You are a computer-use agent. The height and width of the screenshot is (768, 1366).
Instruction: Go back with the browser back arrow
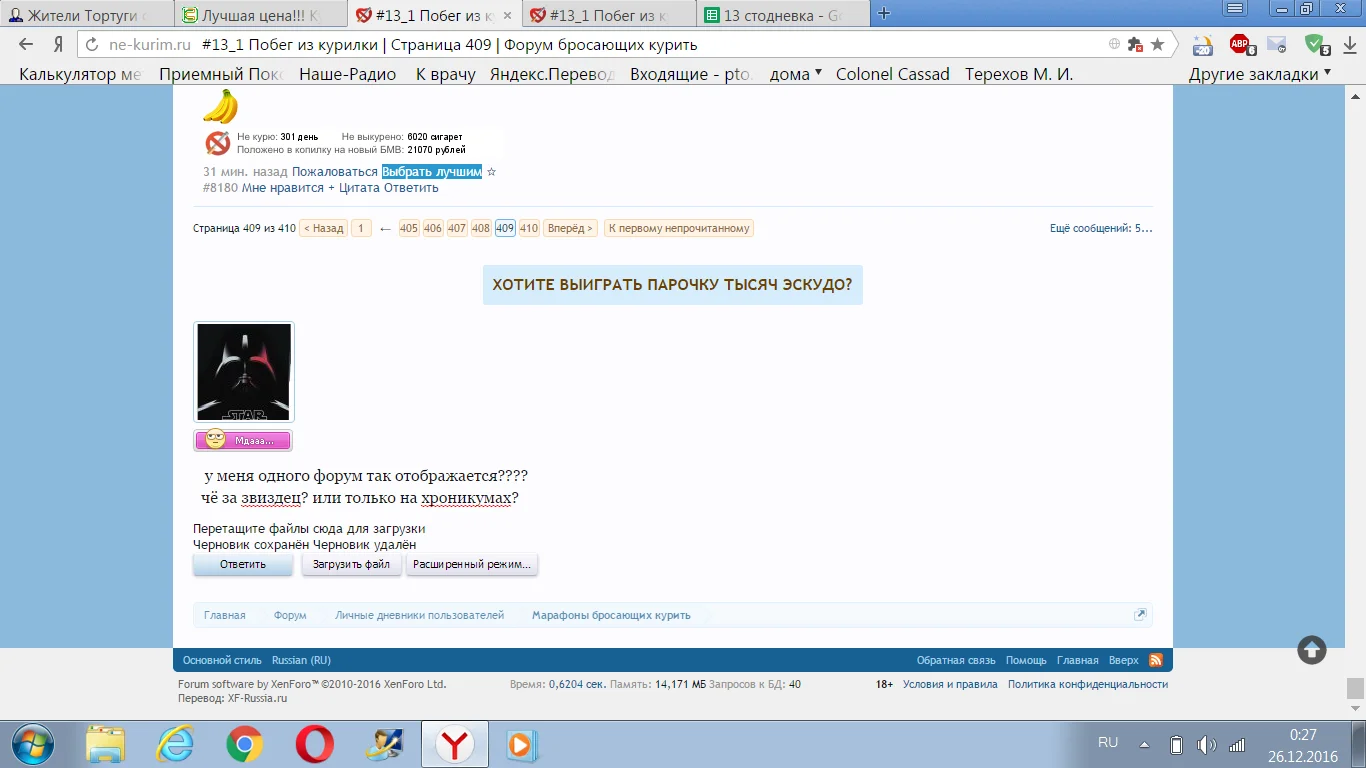(x=27, y=45)
